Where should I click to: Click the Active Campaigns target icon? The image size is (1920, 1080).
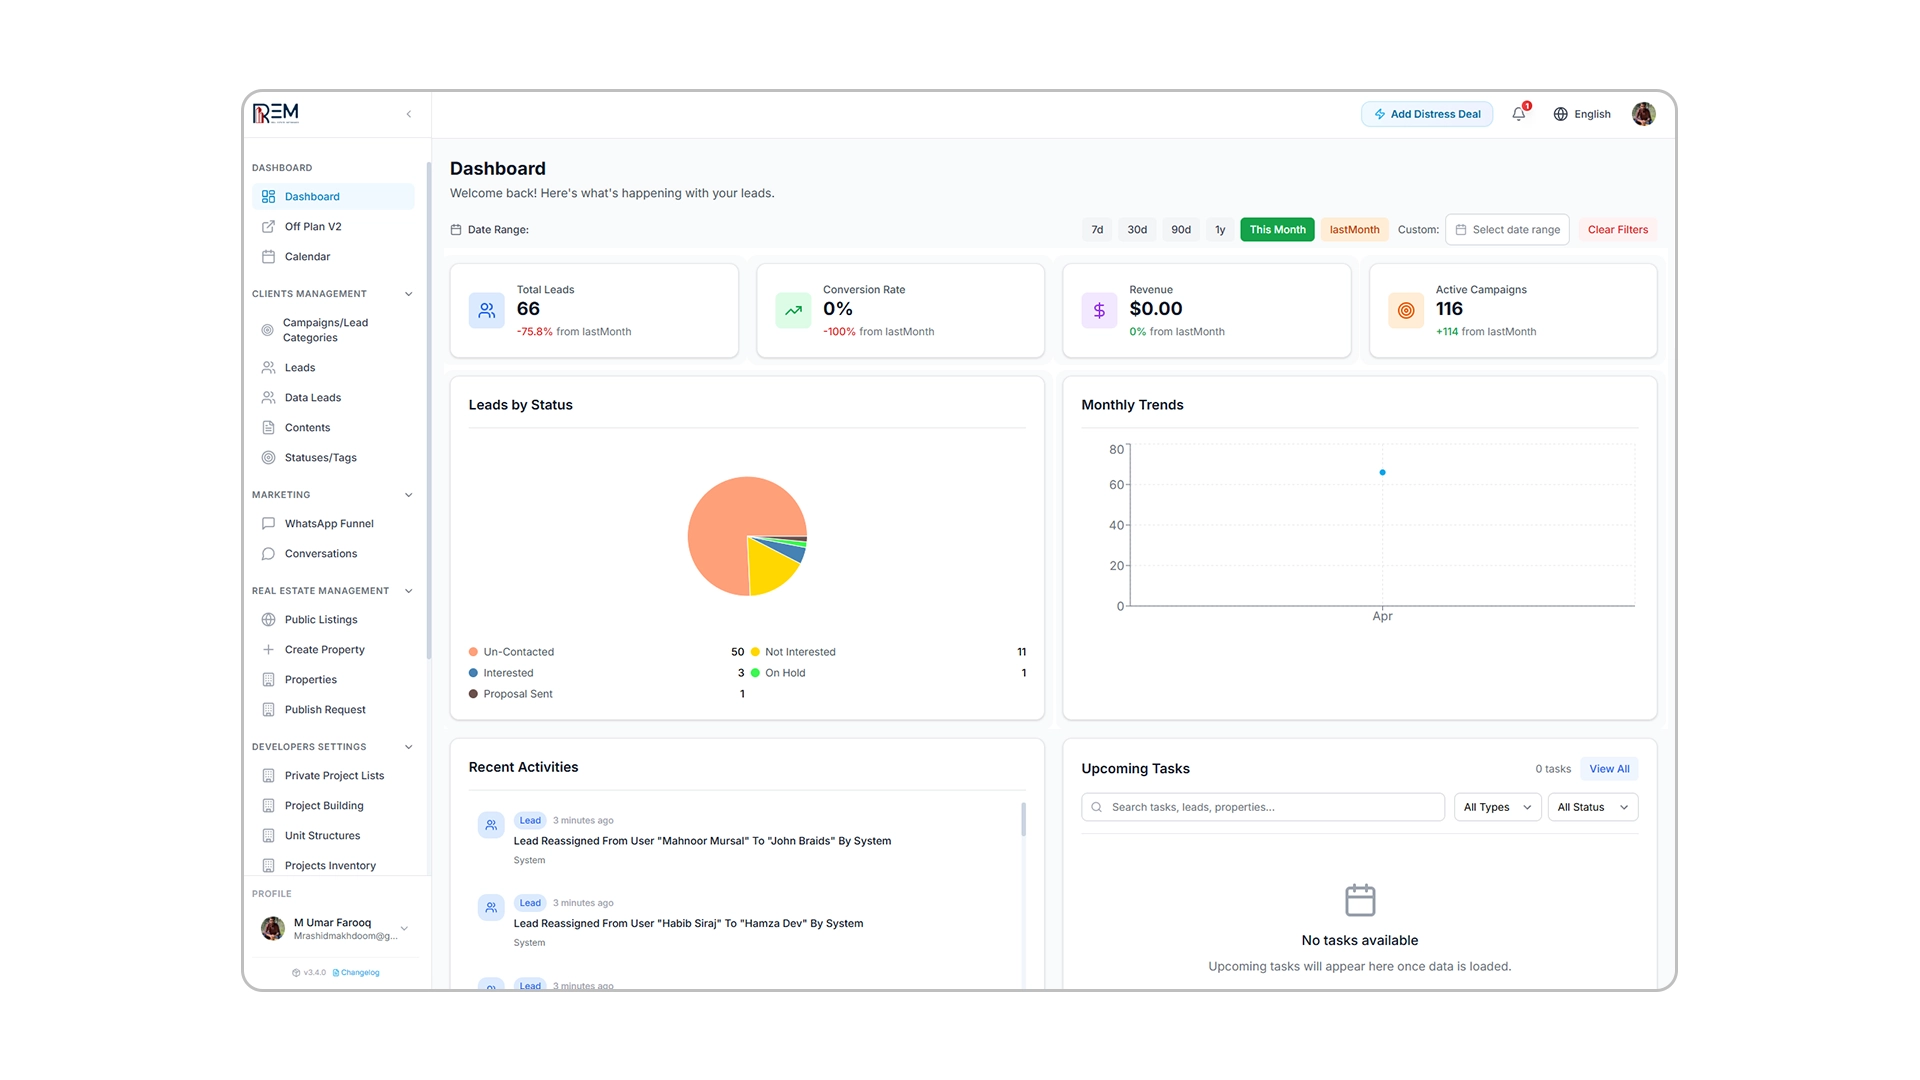tap(1406, 311)
